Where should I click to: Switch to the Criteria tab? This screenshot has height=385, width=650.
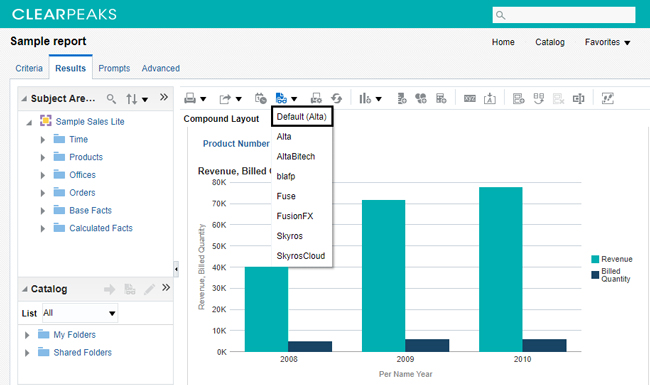click(29, 68)
